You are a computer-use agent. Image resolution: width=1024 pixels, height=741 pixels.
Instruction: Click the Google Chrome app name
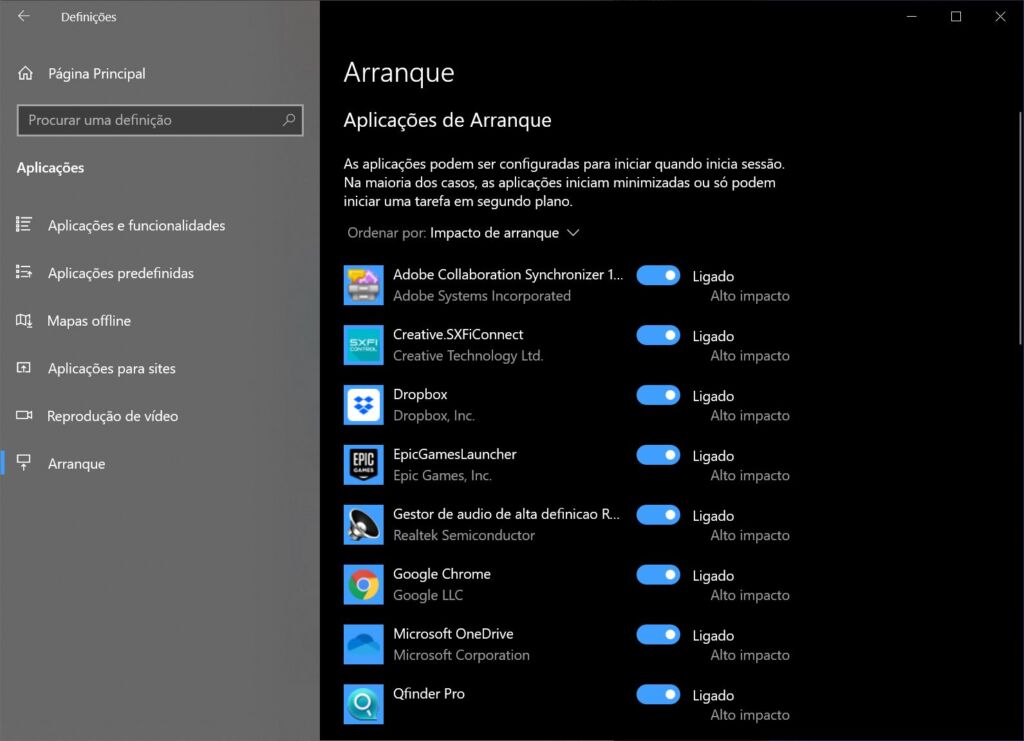[441, 574]
